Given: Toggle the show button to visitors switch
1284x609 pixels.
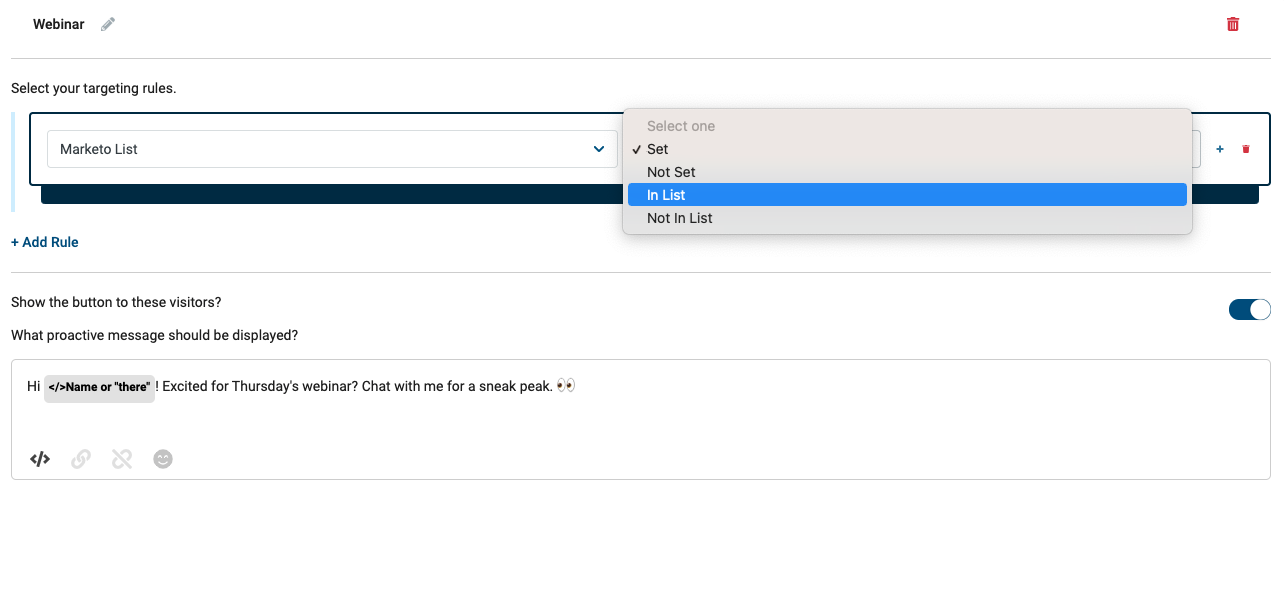Looking at the screenshot, I should [1250, 309].
